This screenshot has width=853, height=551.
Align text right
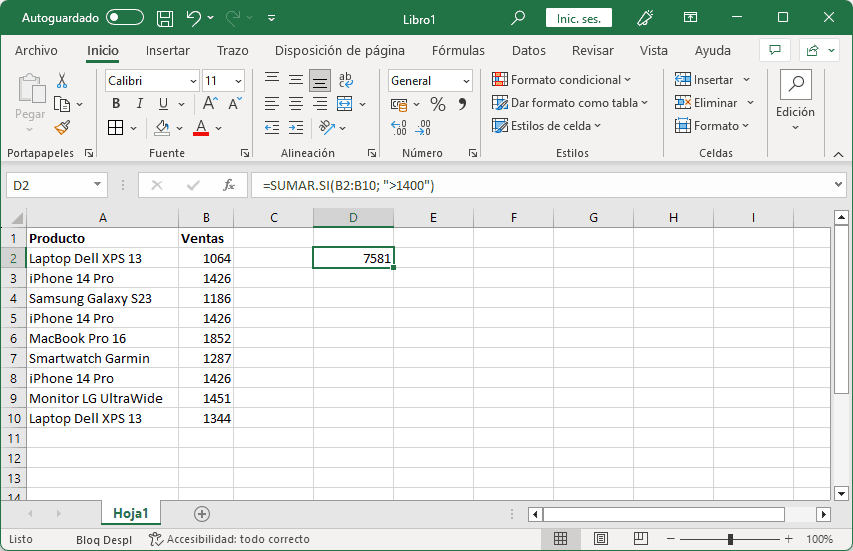point(320,103)
